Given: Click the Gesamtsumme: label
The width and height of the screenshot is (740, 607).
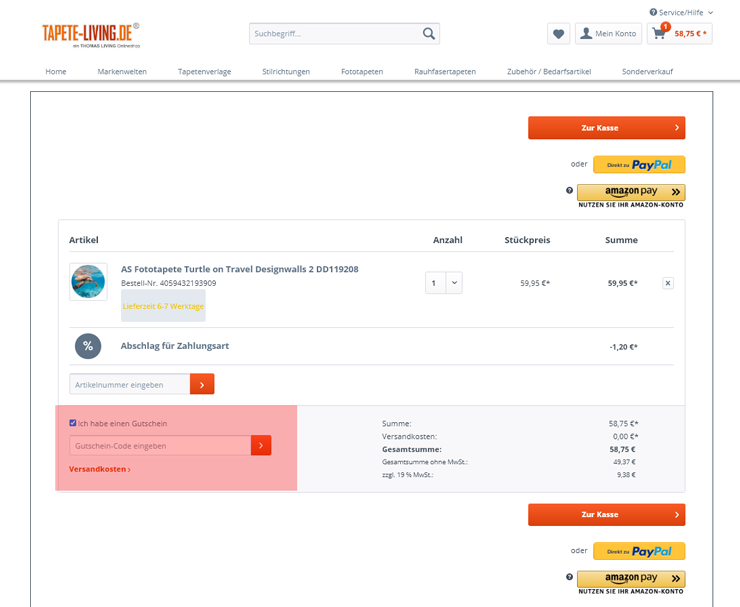Looking at the screenshot, I should point(412,449).
